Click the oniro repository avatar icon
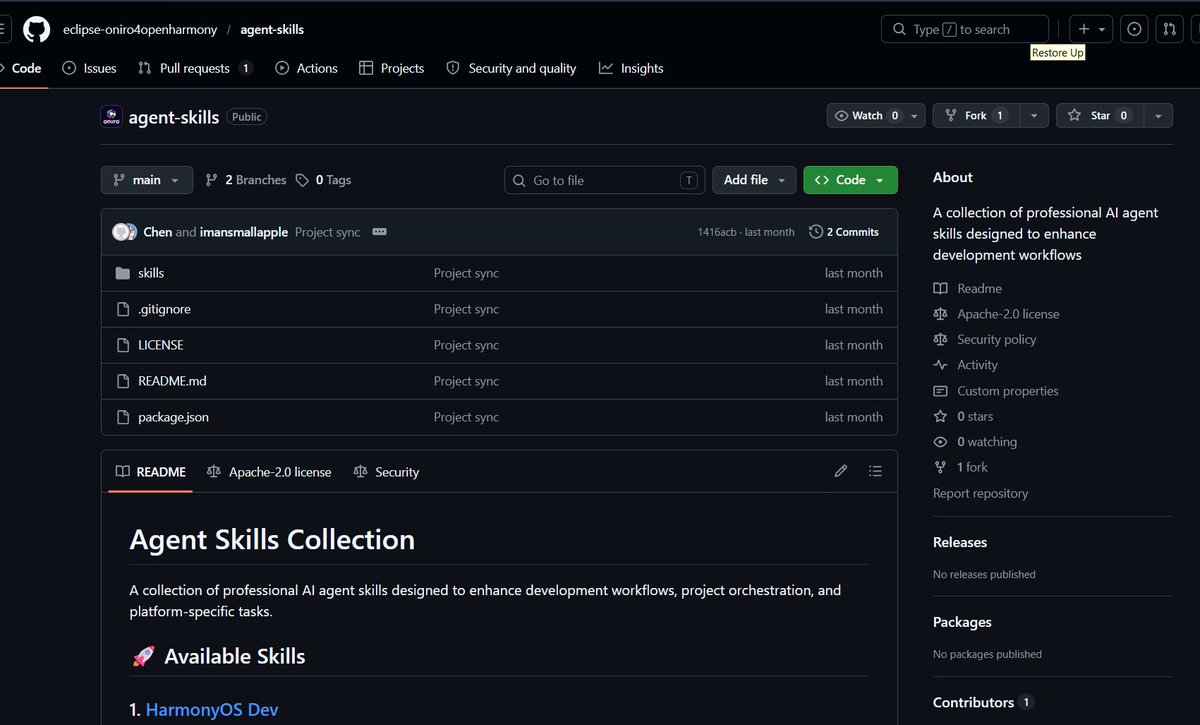Screen dimensions: 1200x725 point(112,117)
